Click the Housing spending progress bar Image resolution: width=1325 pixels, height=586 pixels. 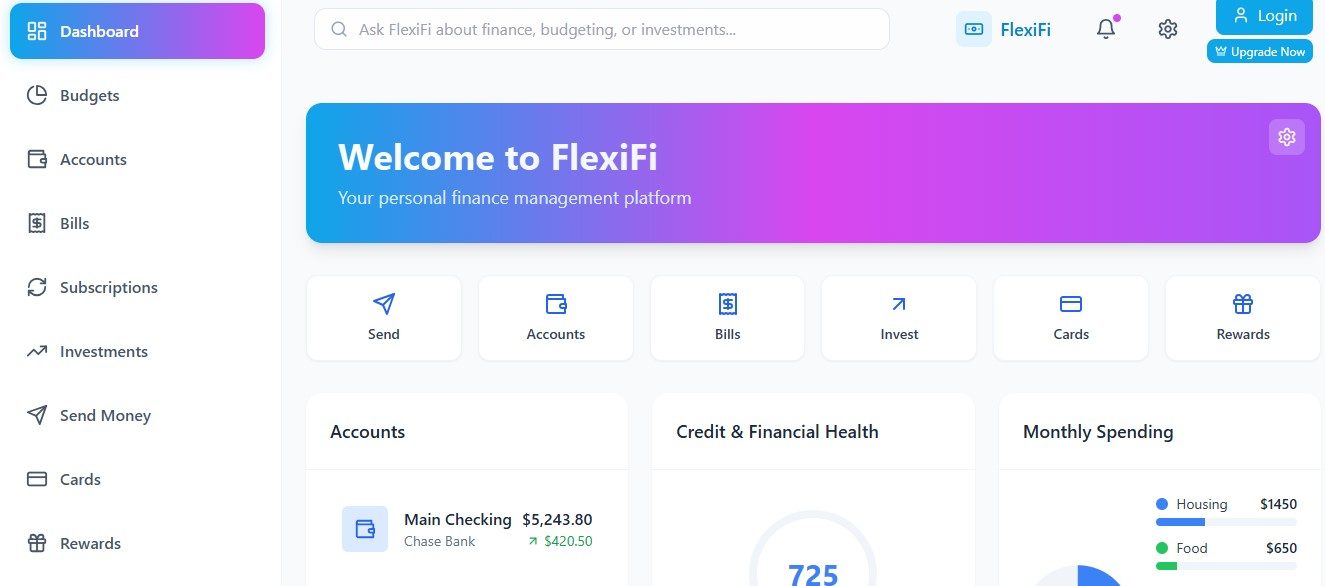1226,522
